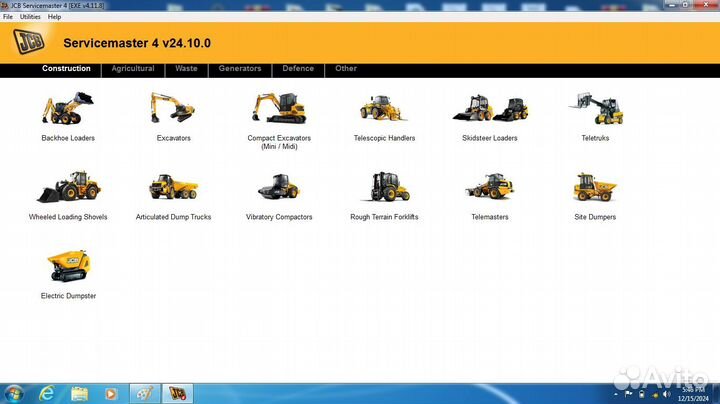
Task: Click the Backhoe Loaders label
Action: pos(68,138)
